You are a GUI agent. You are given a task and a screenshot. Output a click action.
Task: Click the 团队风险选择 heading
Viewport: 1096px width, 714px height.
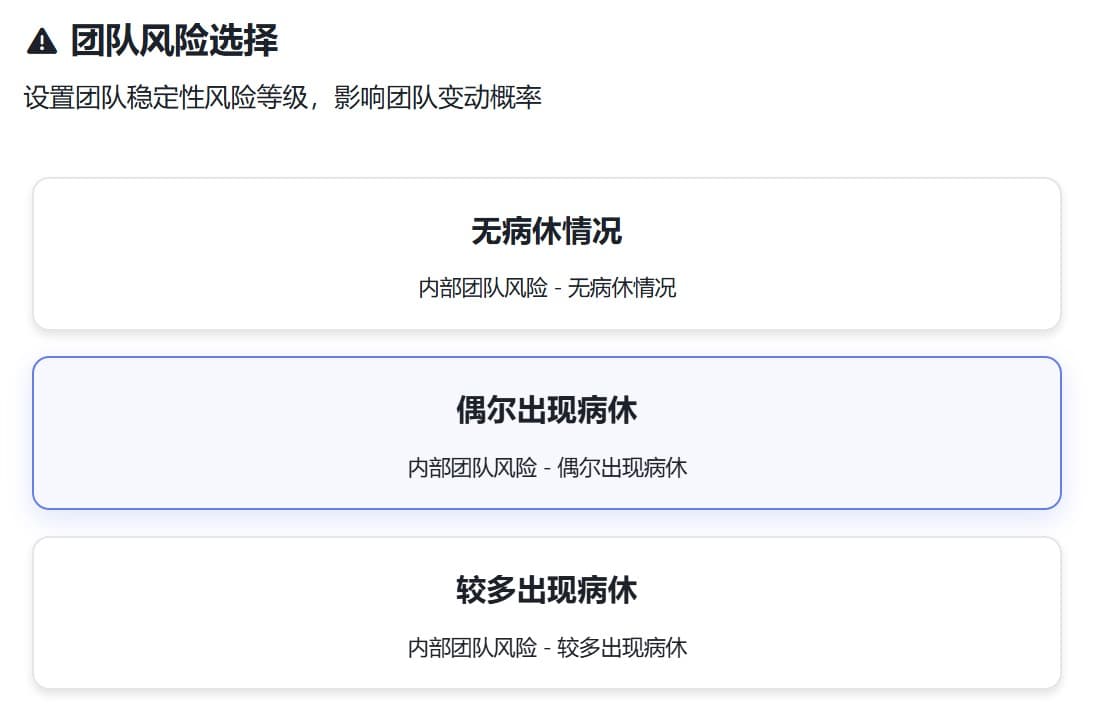pyautogui.click(x=177, y=42)
